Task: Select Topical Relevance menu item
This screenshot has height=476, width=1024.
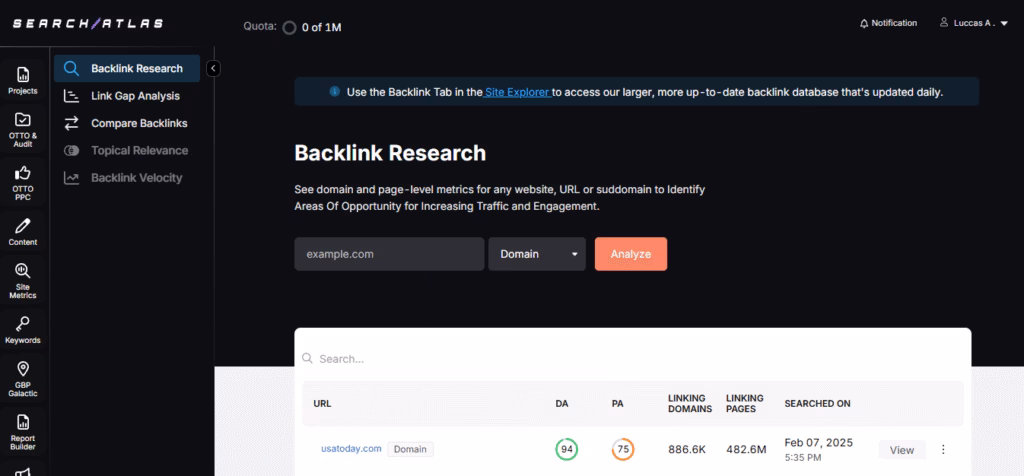Action: point(138,150)
